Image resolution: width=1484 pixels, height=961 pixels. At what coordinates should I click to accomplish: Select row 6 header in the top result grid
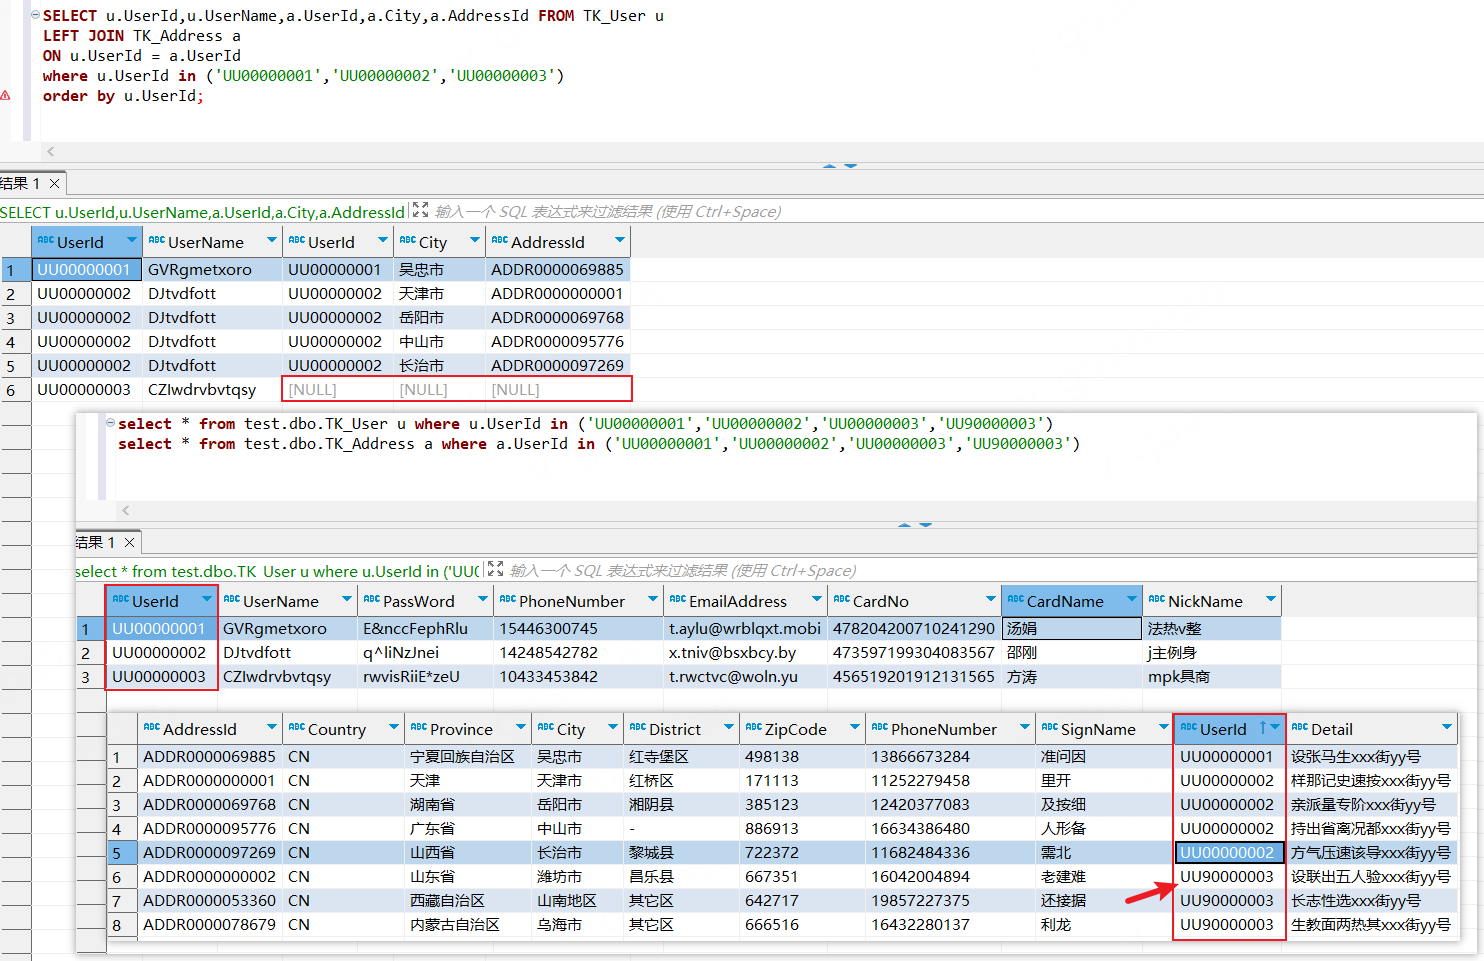coord(11,390)
